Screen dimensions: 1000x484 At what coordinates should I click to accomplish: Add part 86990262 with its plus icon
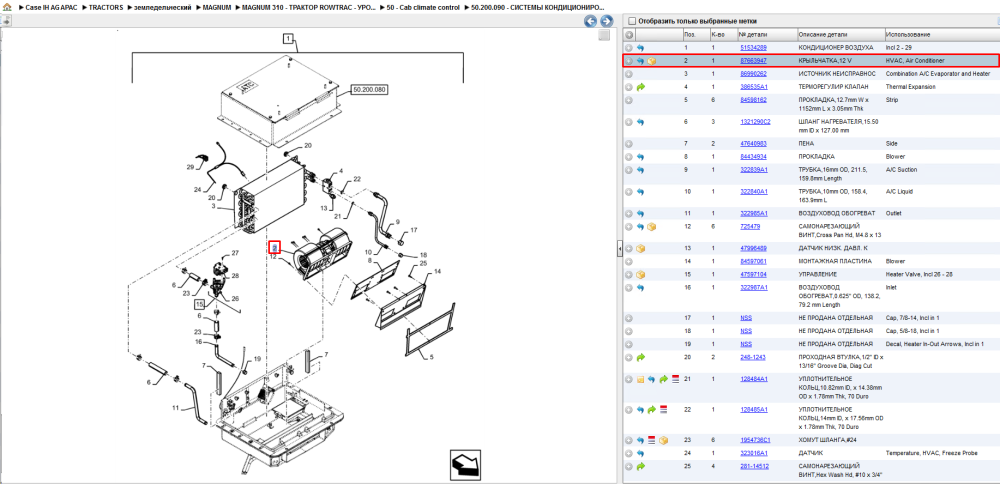point(629,74)
